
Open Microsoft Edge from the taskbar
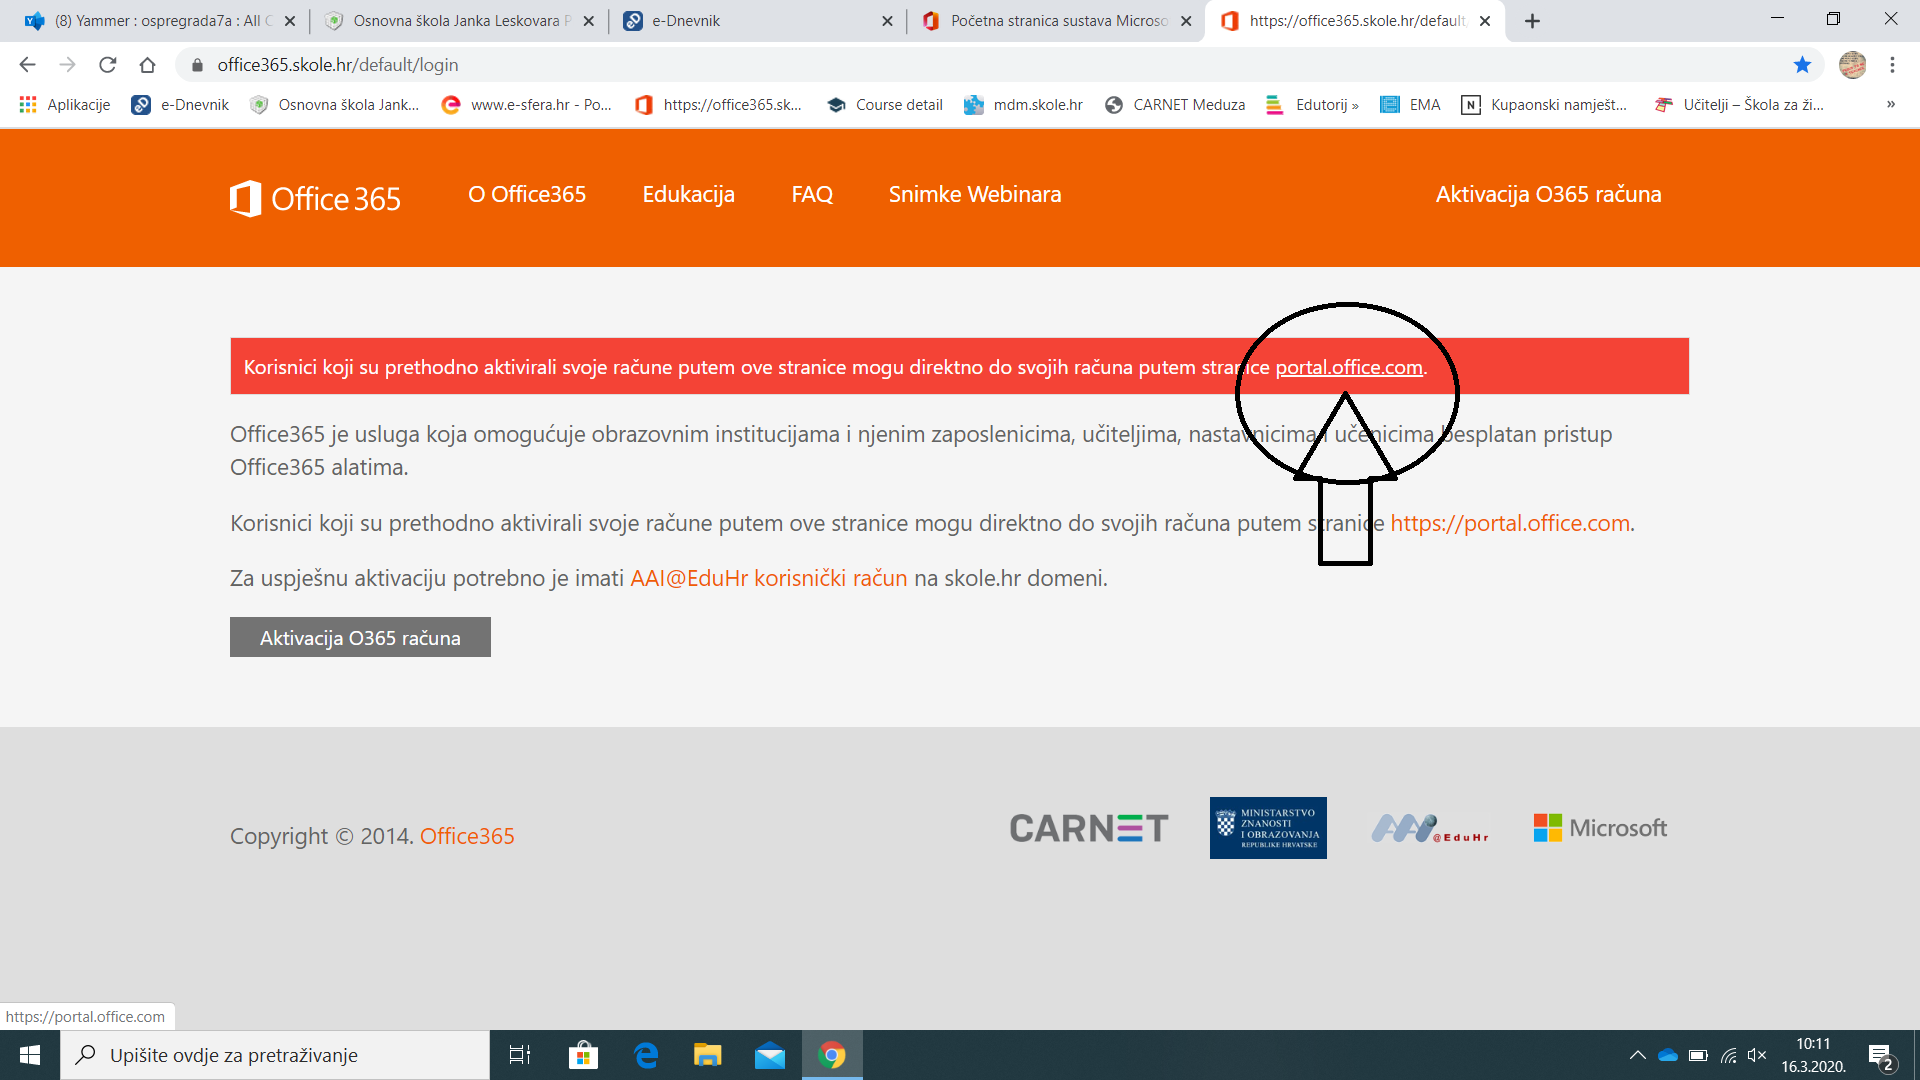point(646,1055)
